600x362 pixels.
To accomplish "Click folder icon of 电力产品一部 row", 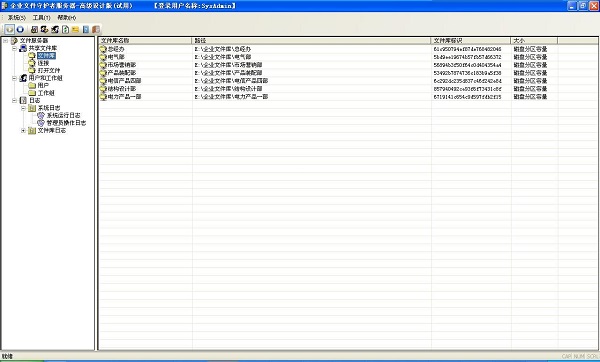I will pyautogui.click(x=103, y=97).
